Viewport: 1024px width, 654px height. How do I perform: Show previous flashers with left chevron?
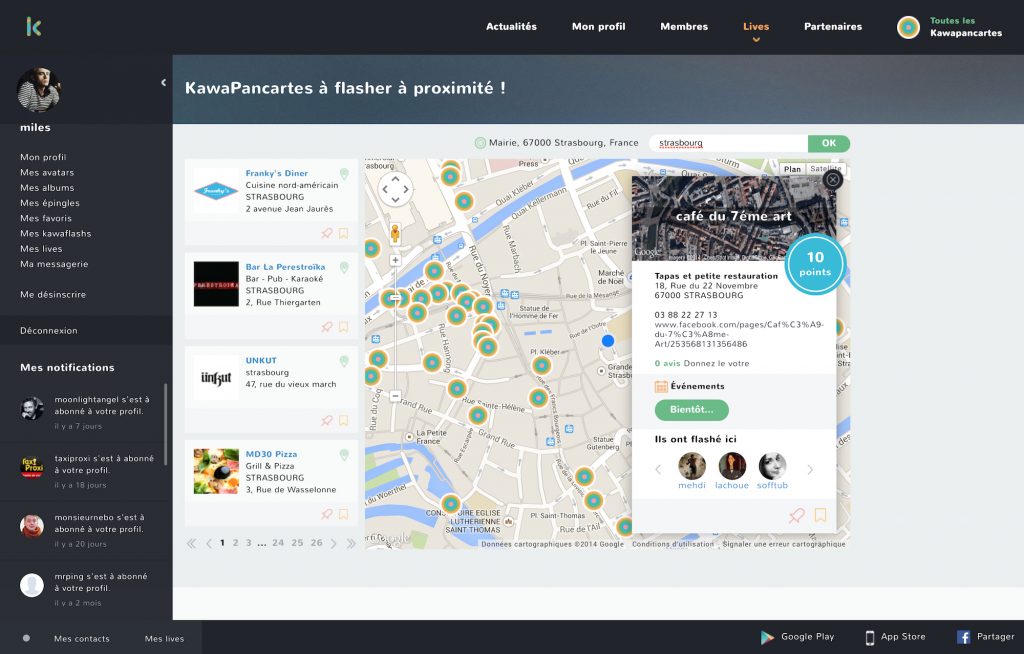click(x=658, y=469)
